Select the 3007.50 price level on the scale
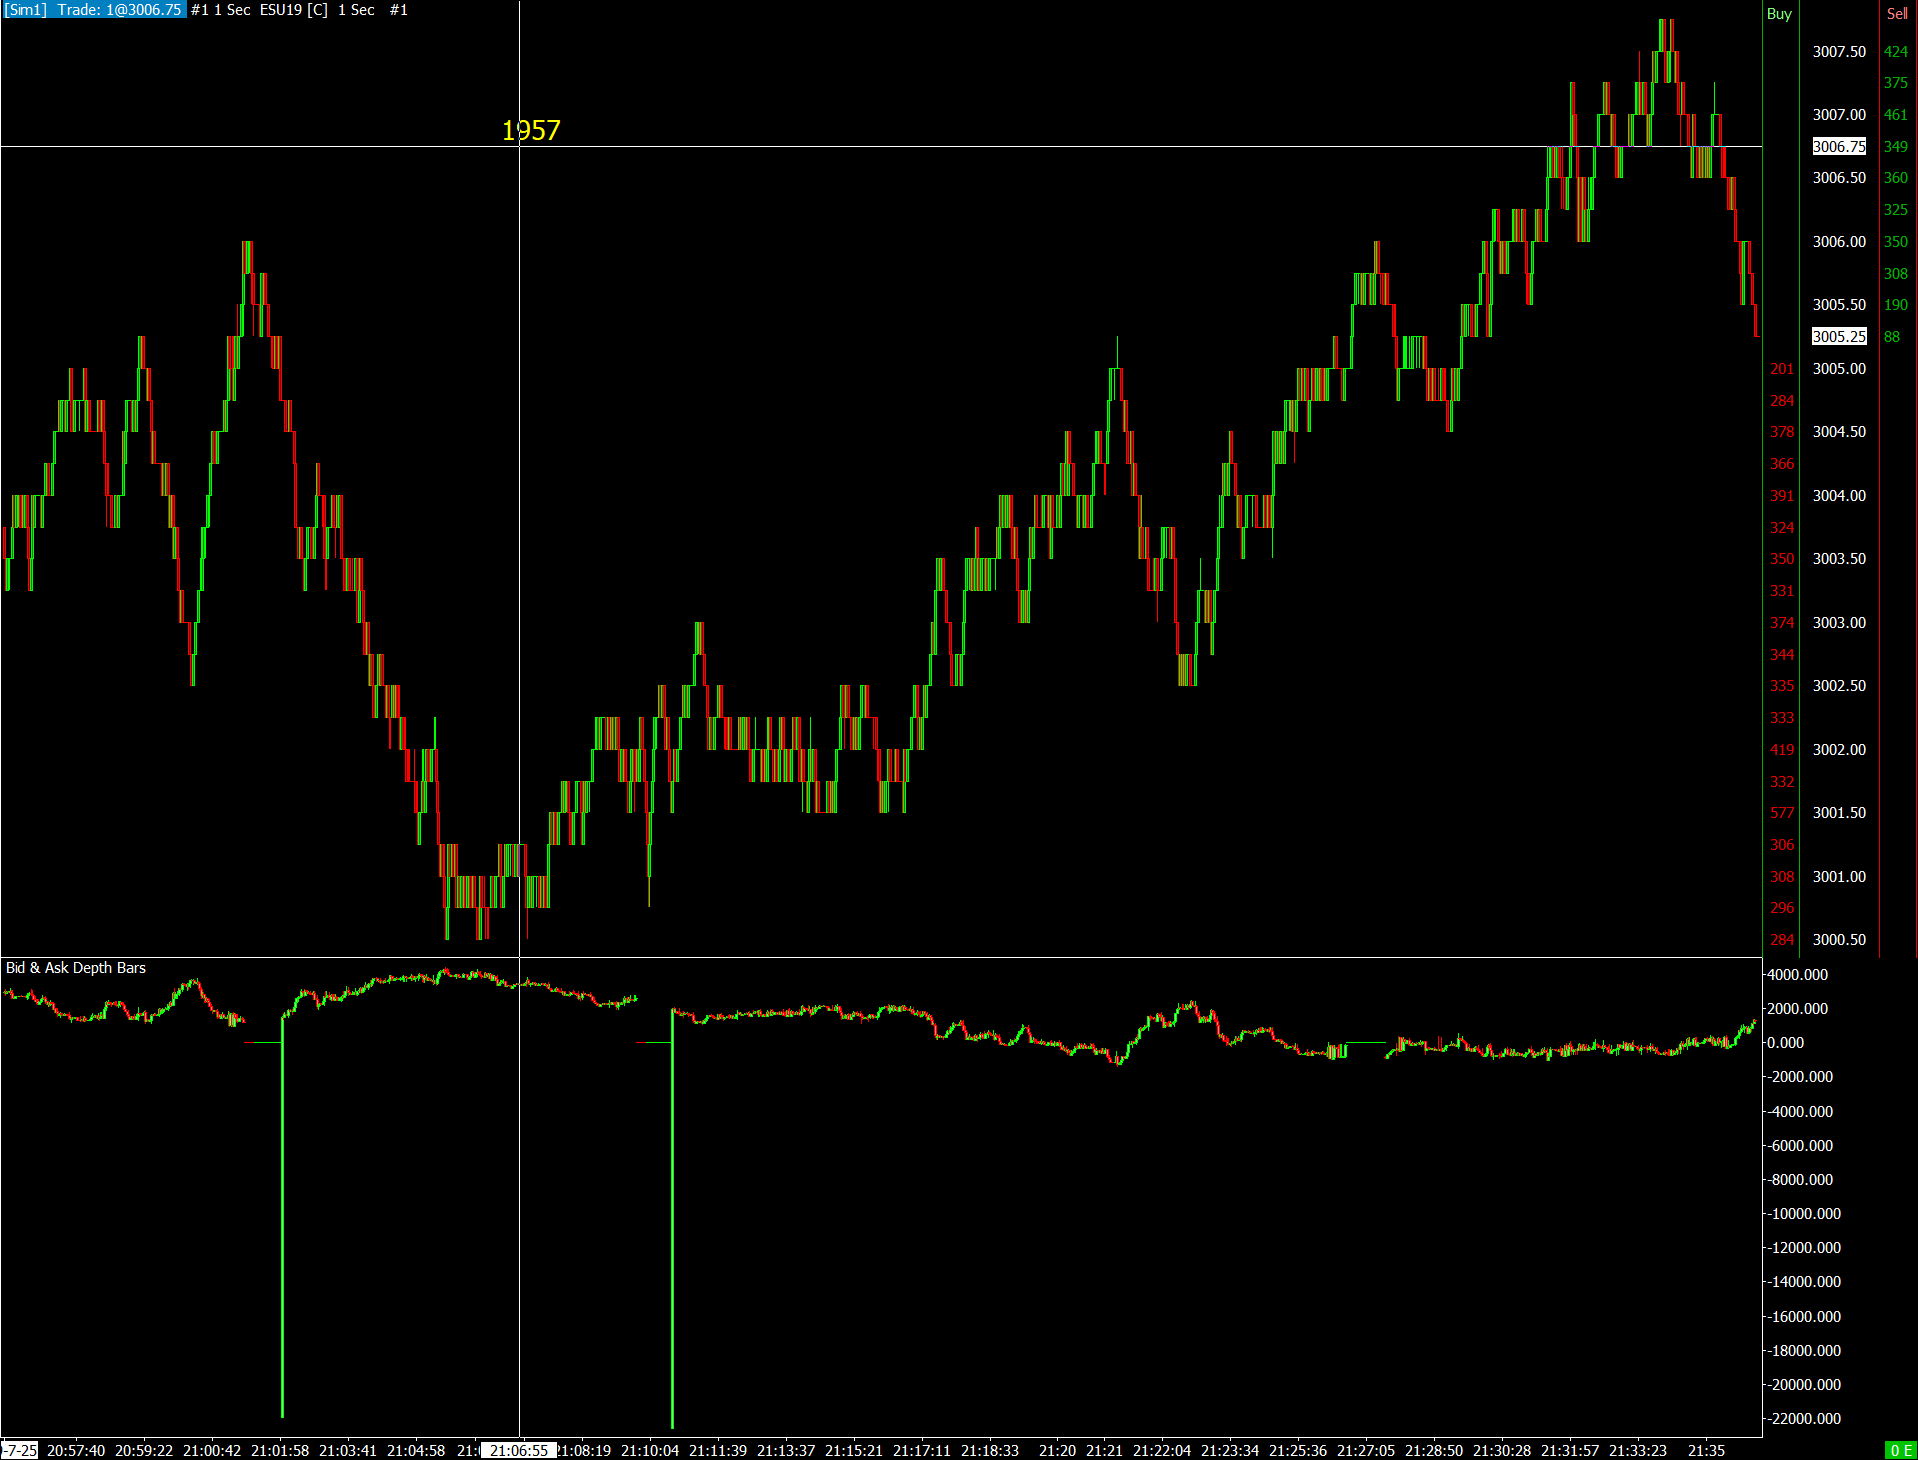This screenshot has width=1918, height=1460. 1839,52
